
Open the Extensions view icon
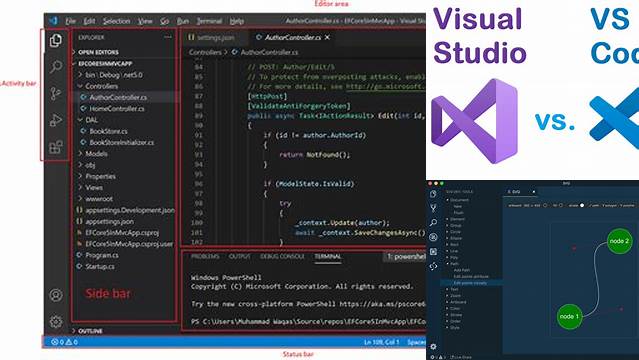[x=56, y=147]
